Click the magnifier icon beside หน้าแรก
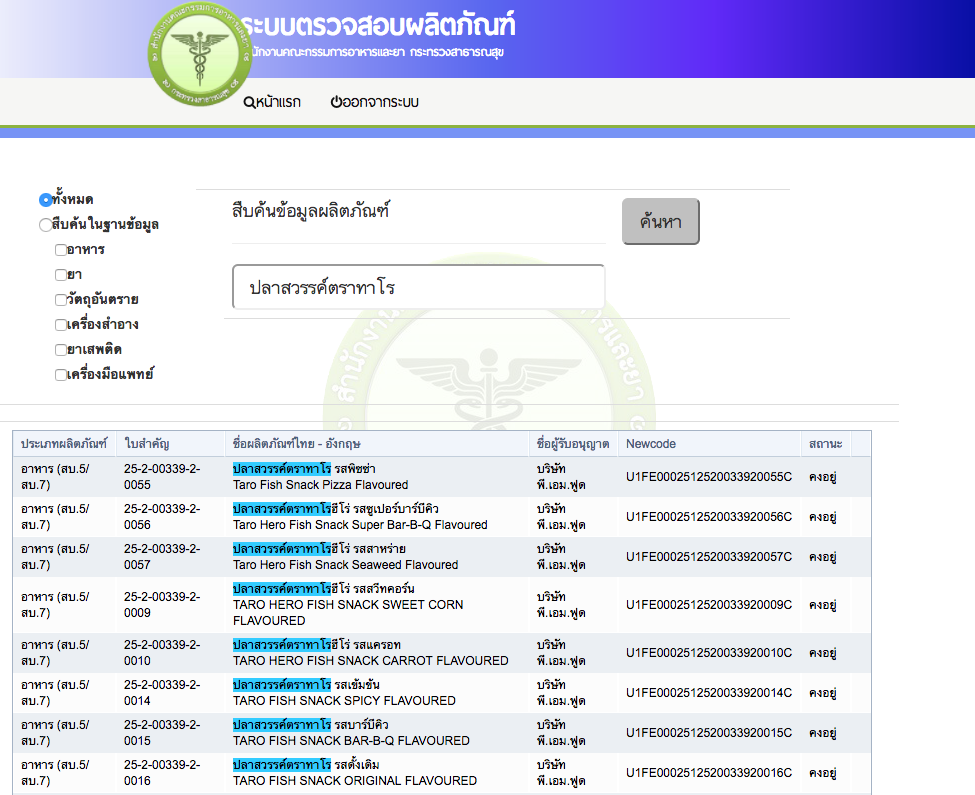This screenshot has height=795, width=975. click(249, 103)
